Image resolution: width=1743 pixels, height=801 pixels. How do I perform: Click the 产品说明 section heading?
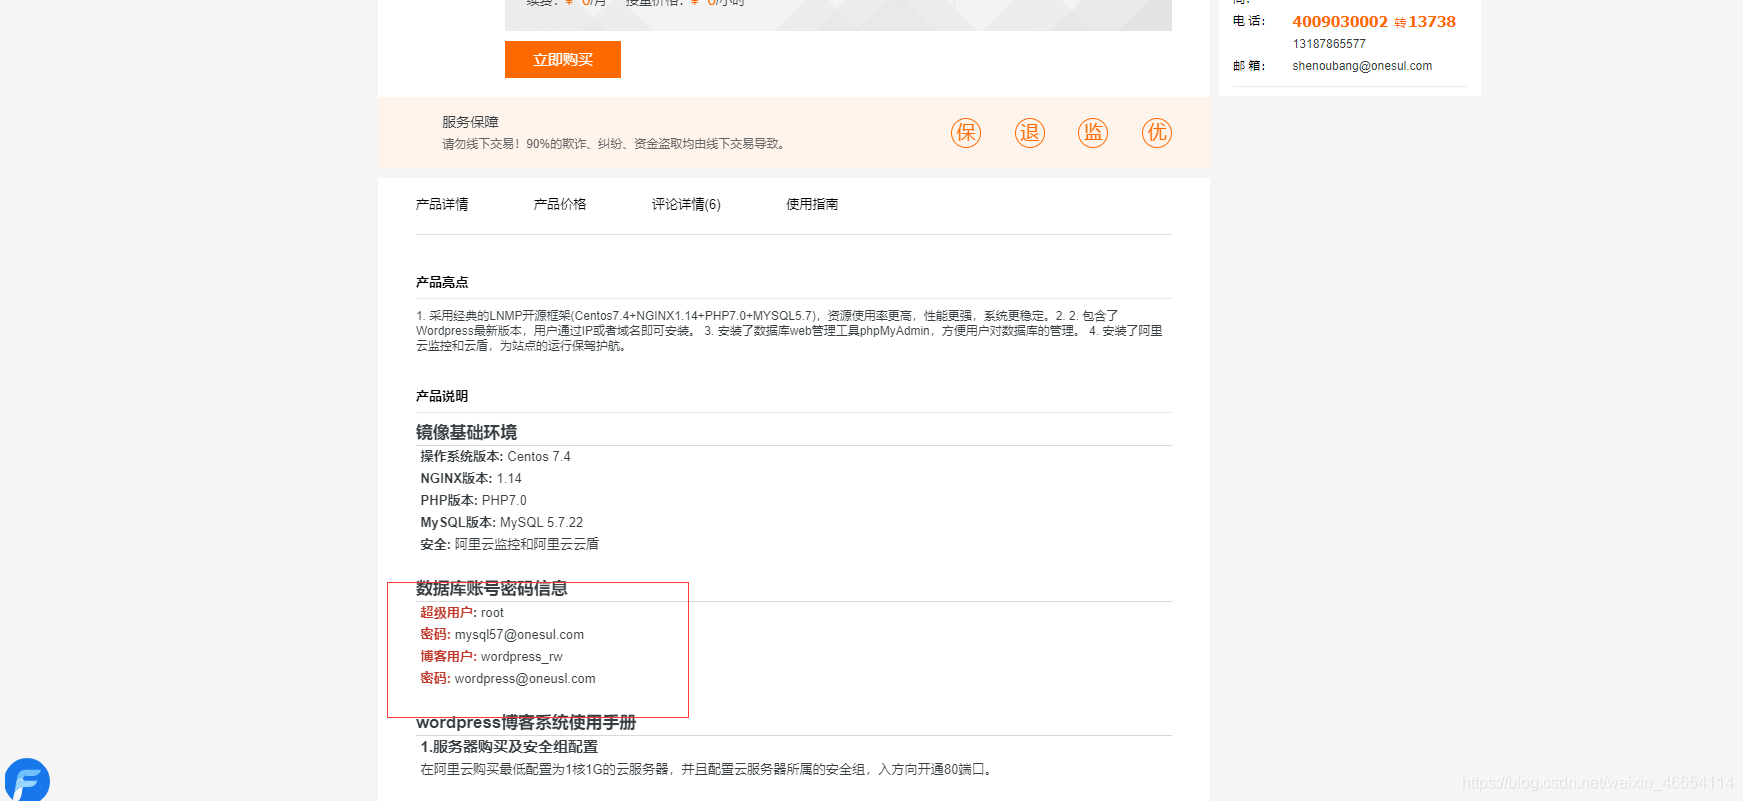pos(442,396)
